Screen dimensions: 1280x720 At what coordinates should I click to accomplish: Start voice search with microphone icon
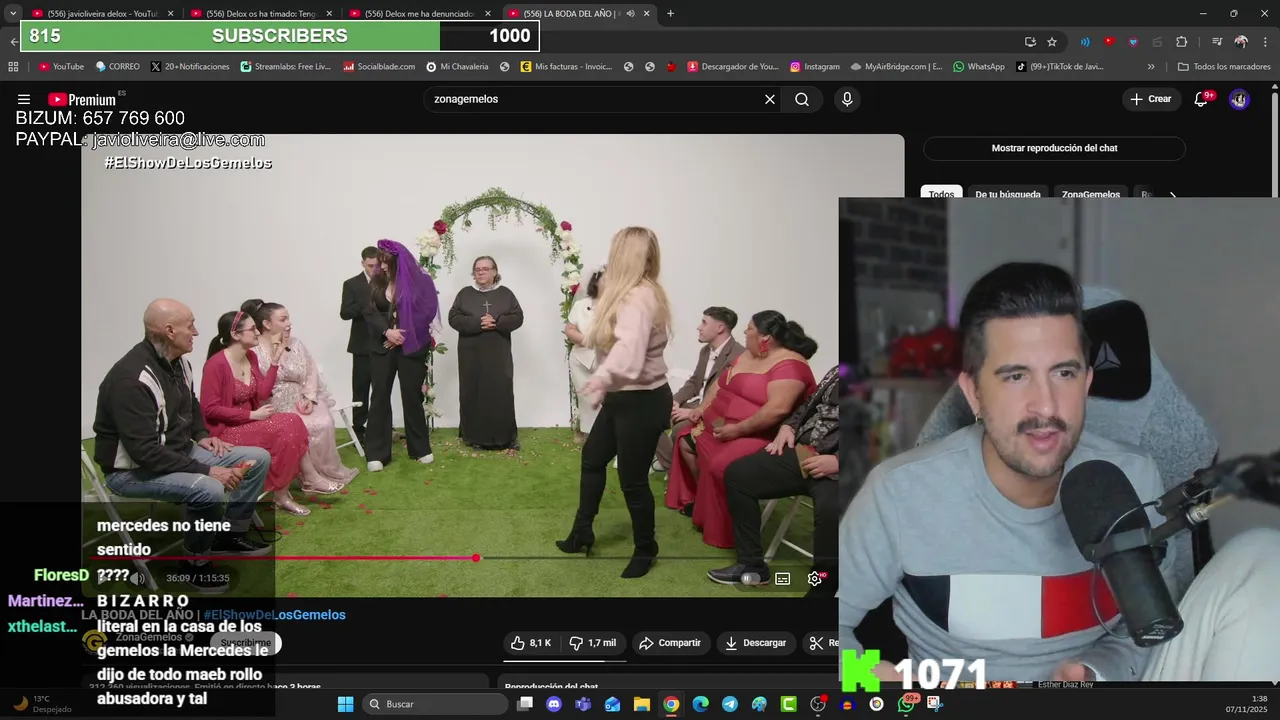[x=847, y=99]
